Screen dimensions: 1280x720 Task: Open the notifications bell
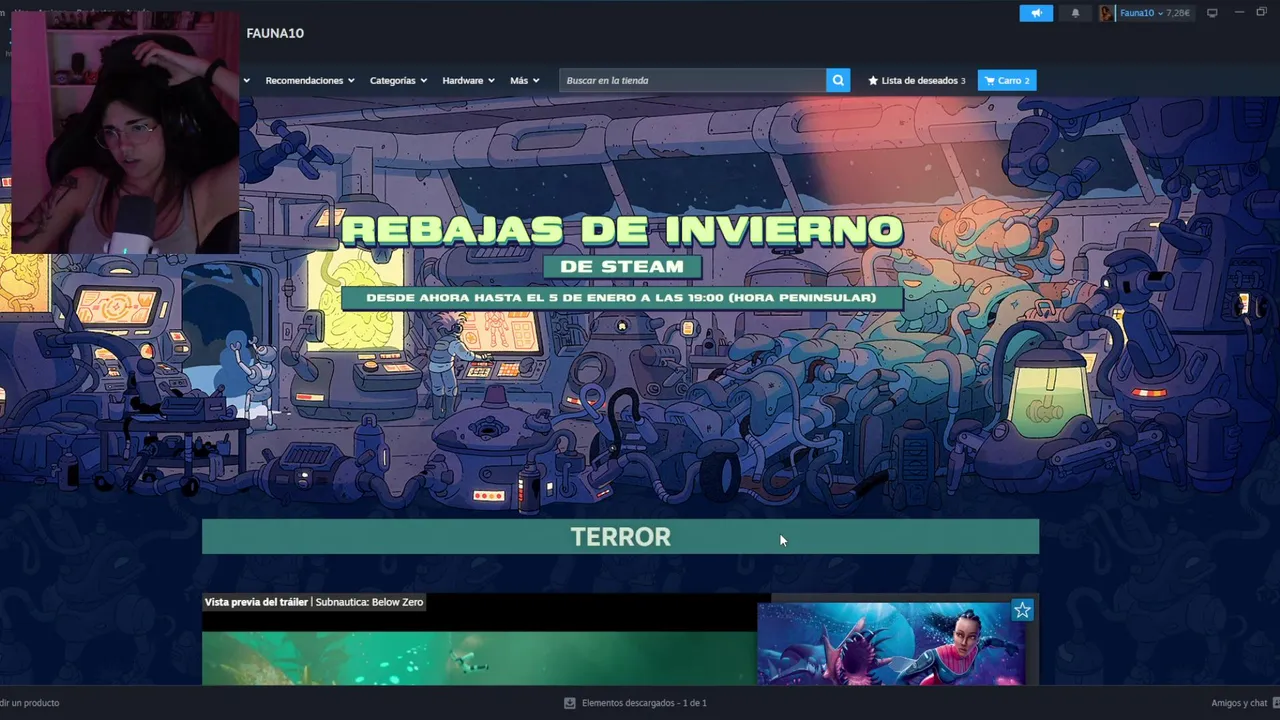pos(1075,13)
